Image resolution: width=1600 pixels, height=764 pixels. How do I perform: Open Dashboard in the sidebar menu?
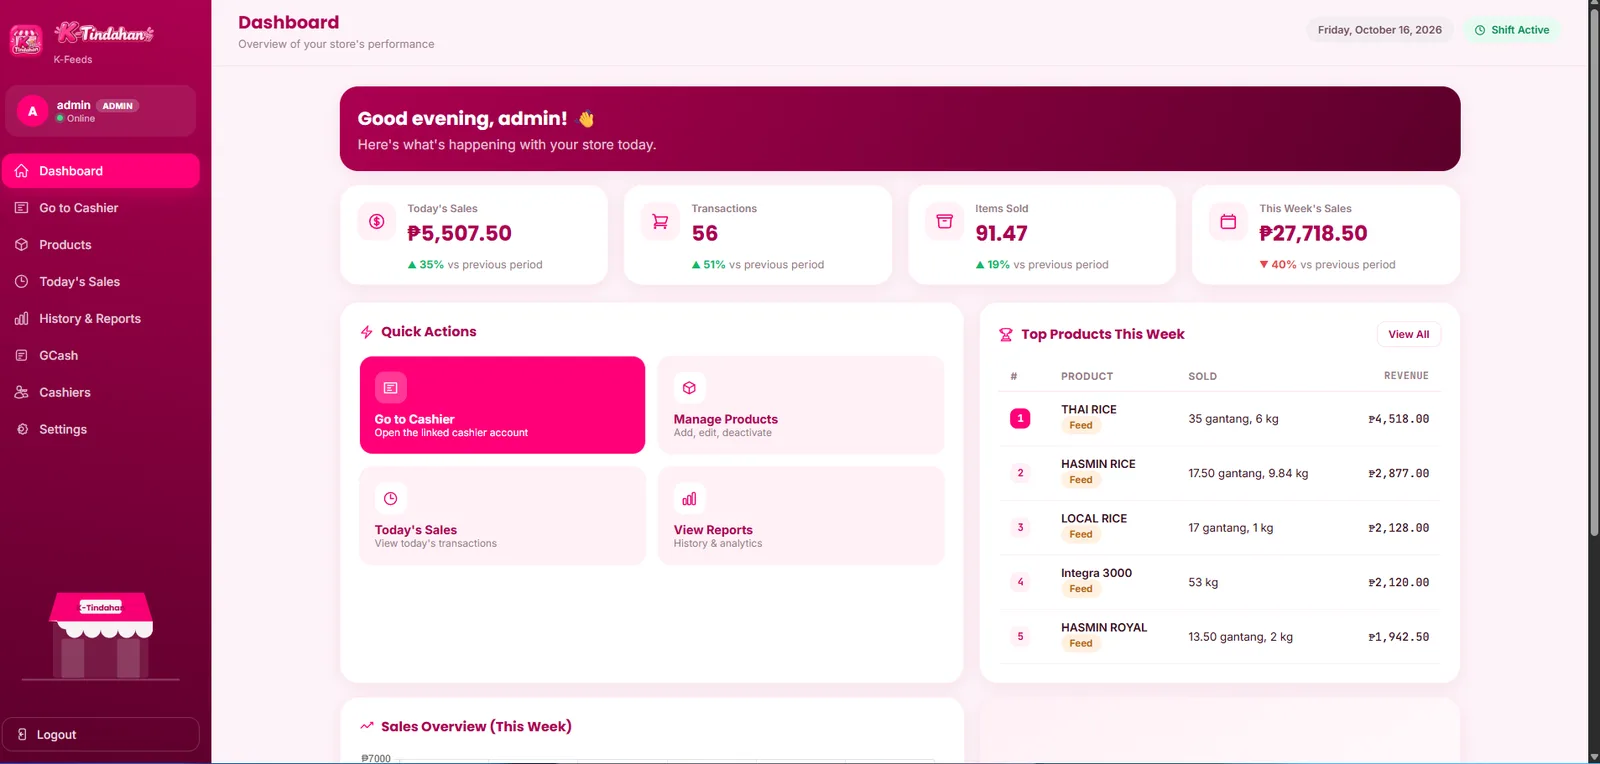pyautogui.click(x=101, y=171)
